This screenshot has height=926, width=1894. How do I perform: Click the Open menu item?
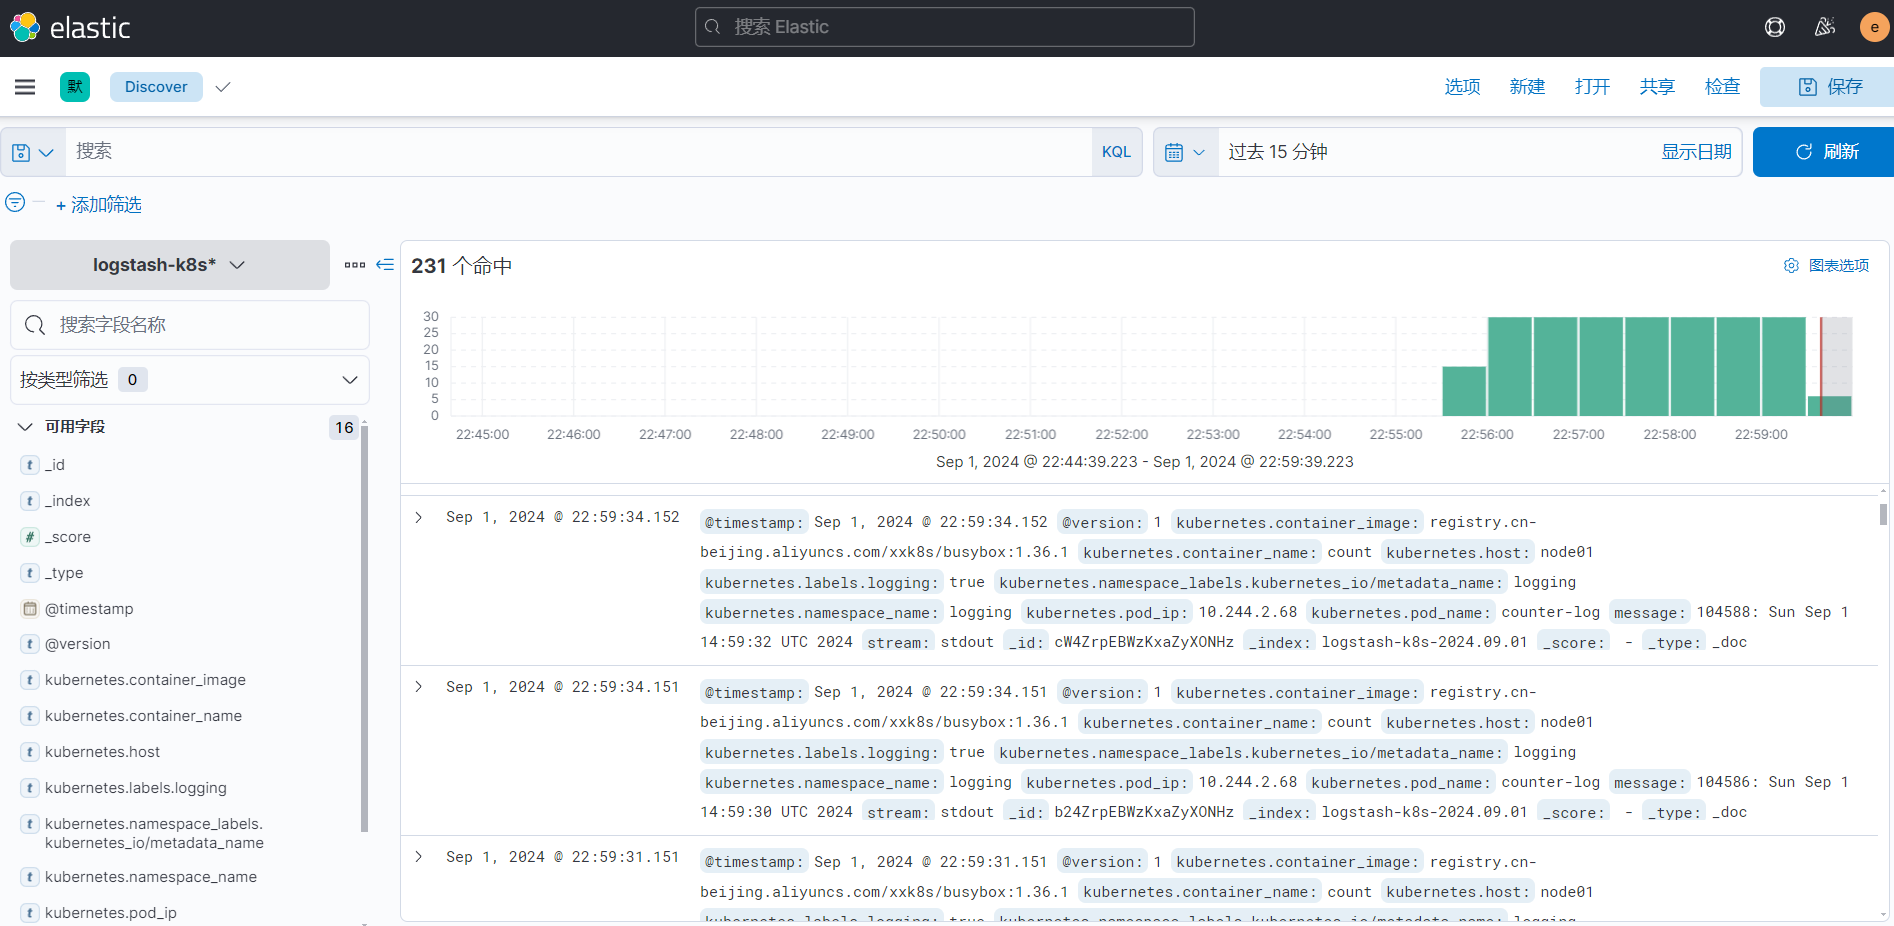click(x=1592, y=87)
